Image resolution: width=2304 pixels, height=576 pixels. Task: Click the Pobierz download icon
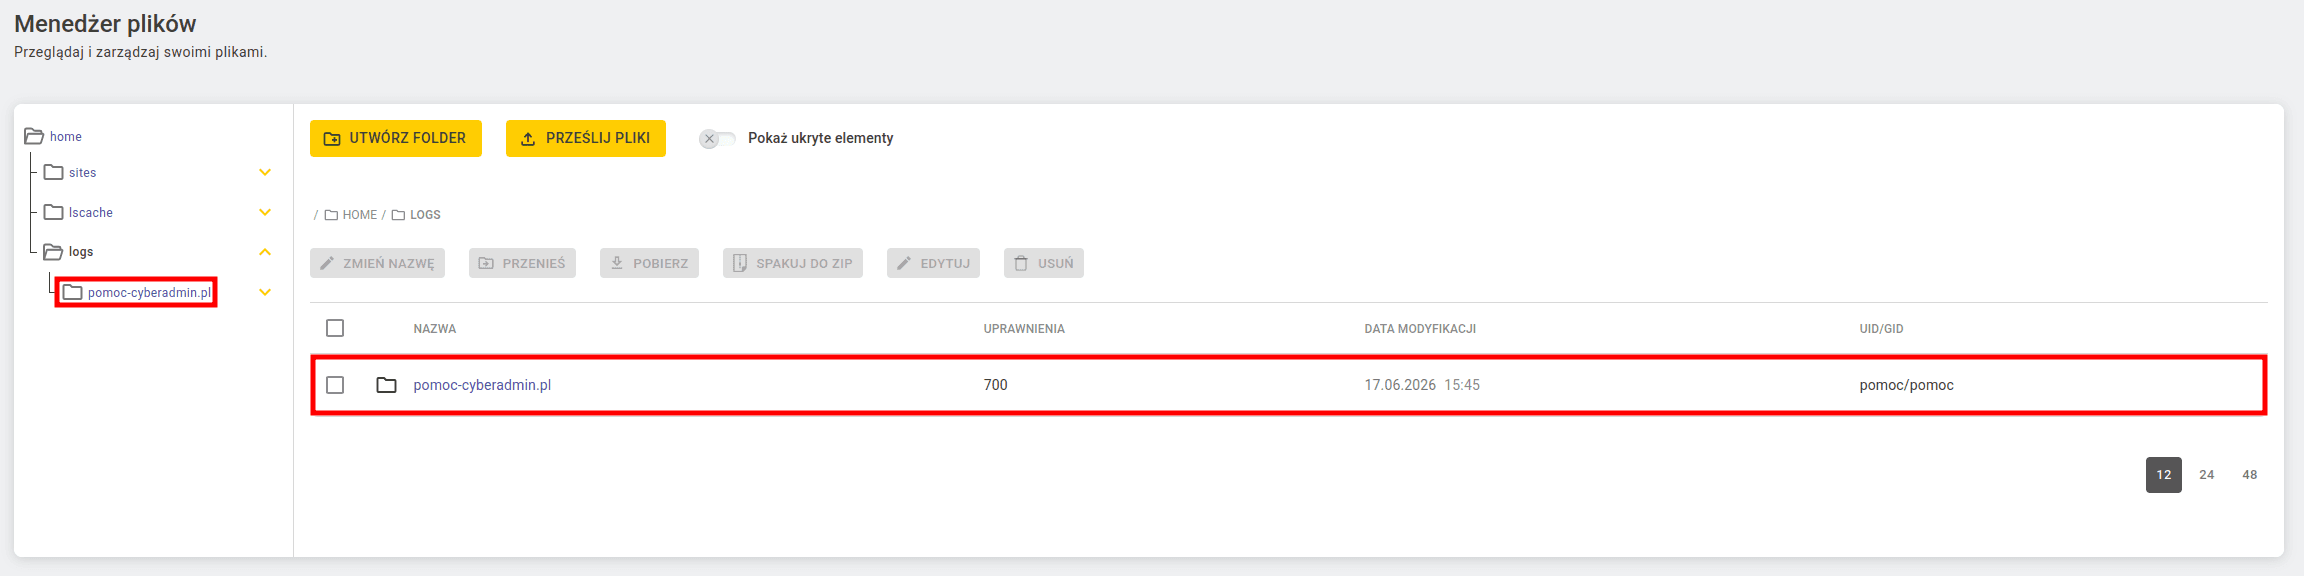click(617, 263)
